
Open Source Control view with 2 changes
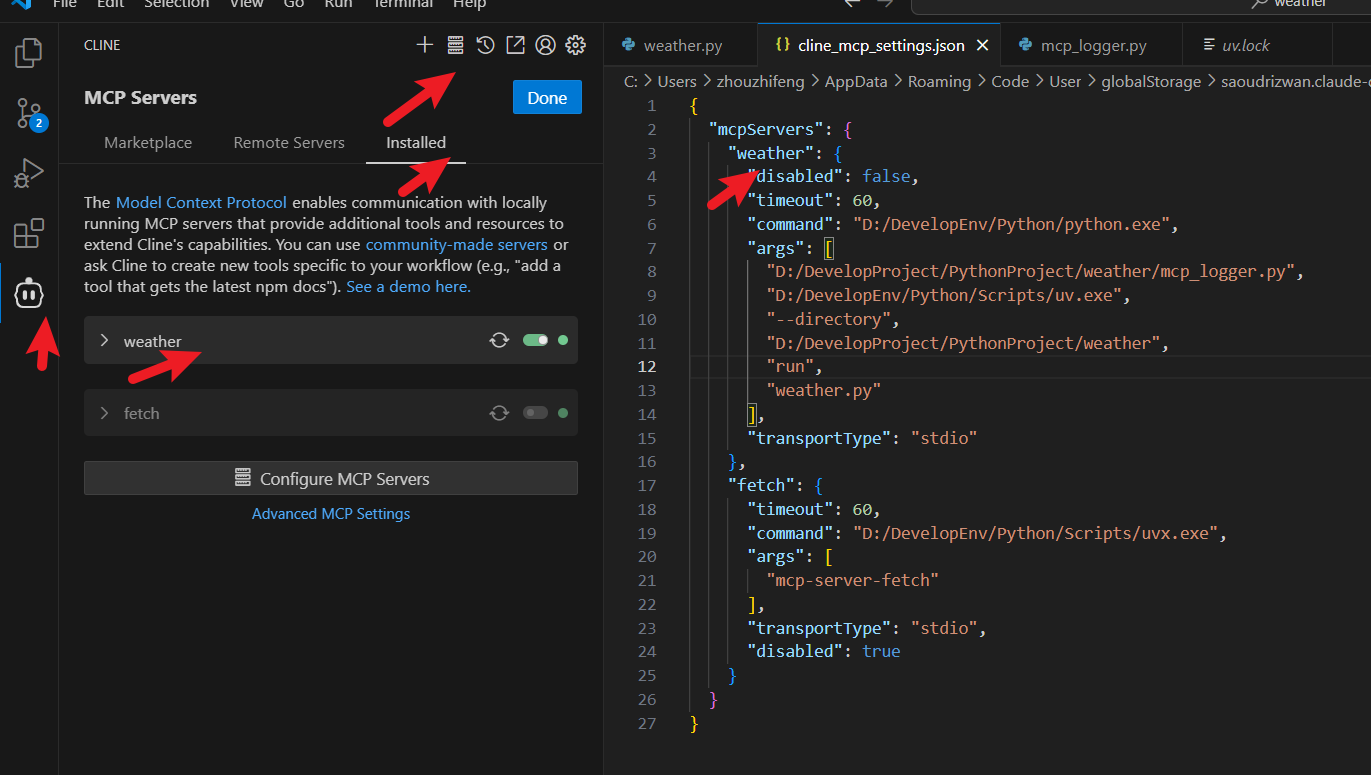29,113
